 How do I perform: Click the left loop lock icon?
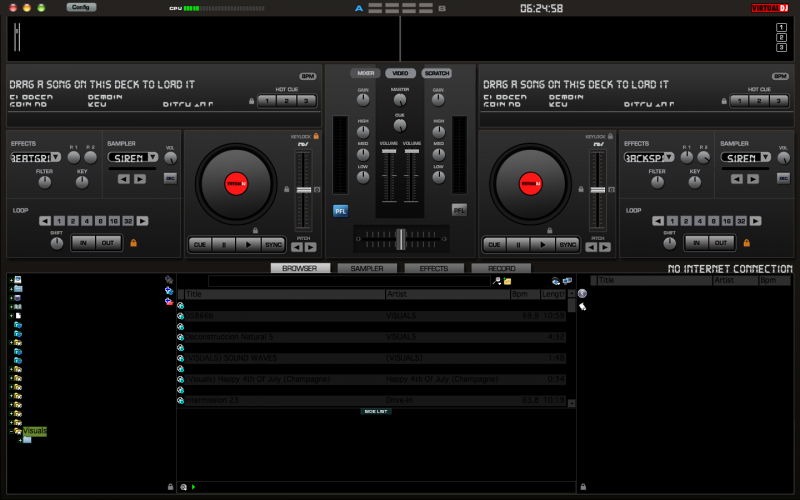[132, 243]
